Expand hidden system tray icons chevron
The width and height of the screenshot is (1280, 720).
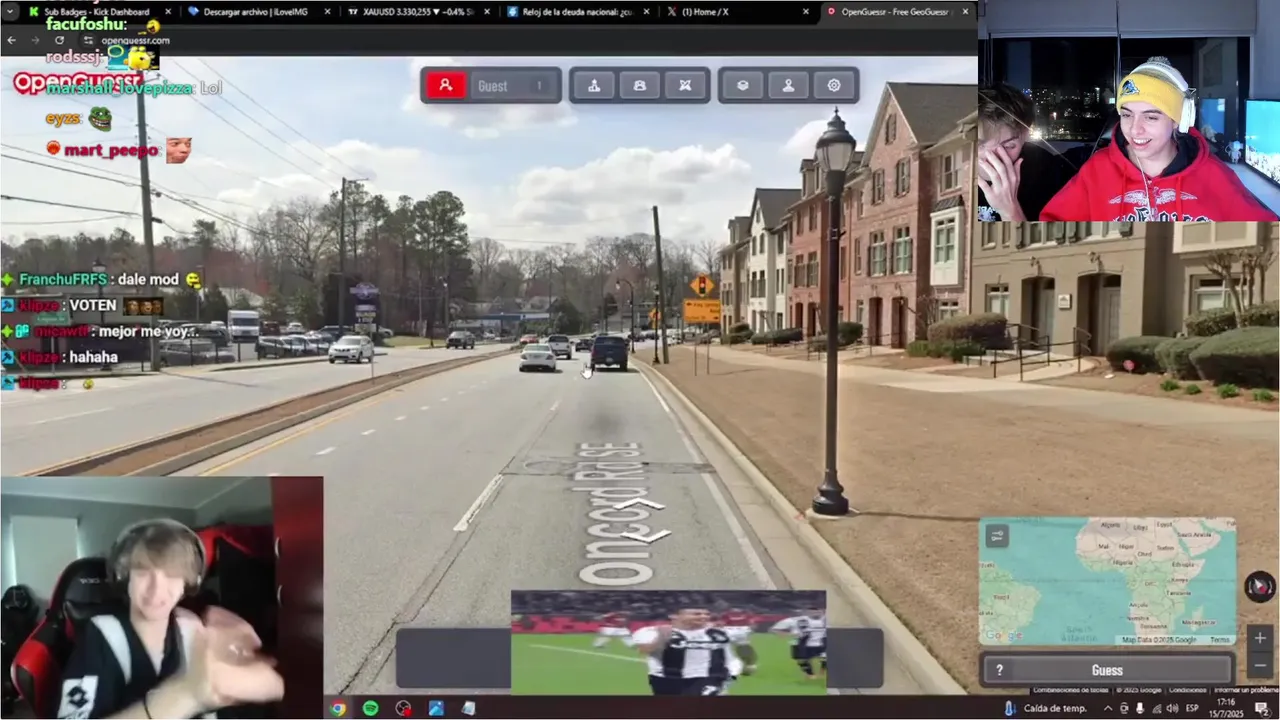tap(1108, 708)
